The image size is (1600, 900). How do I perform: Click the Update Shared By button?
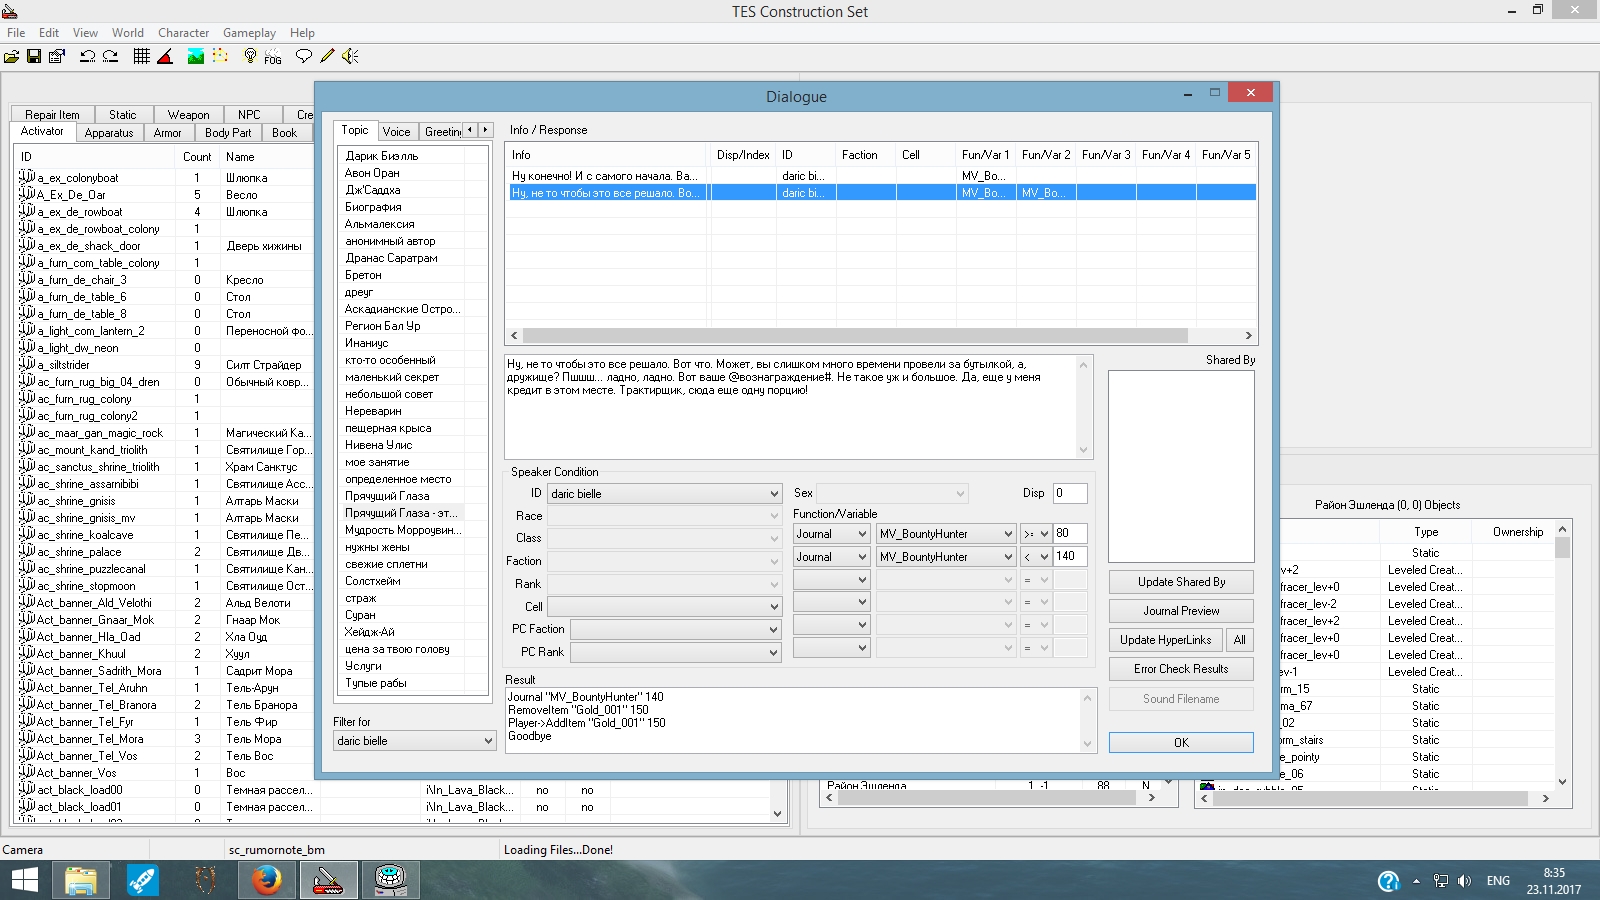1181,582
